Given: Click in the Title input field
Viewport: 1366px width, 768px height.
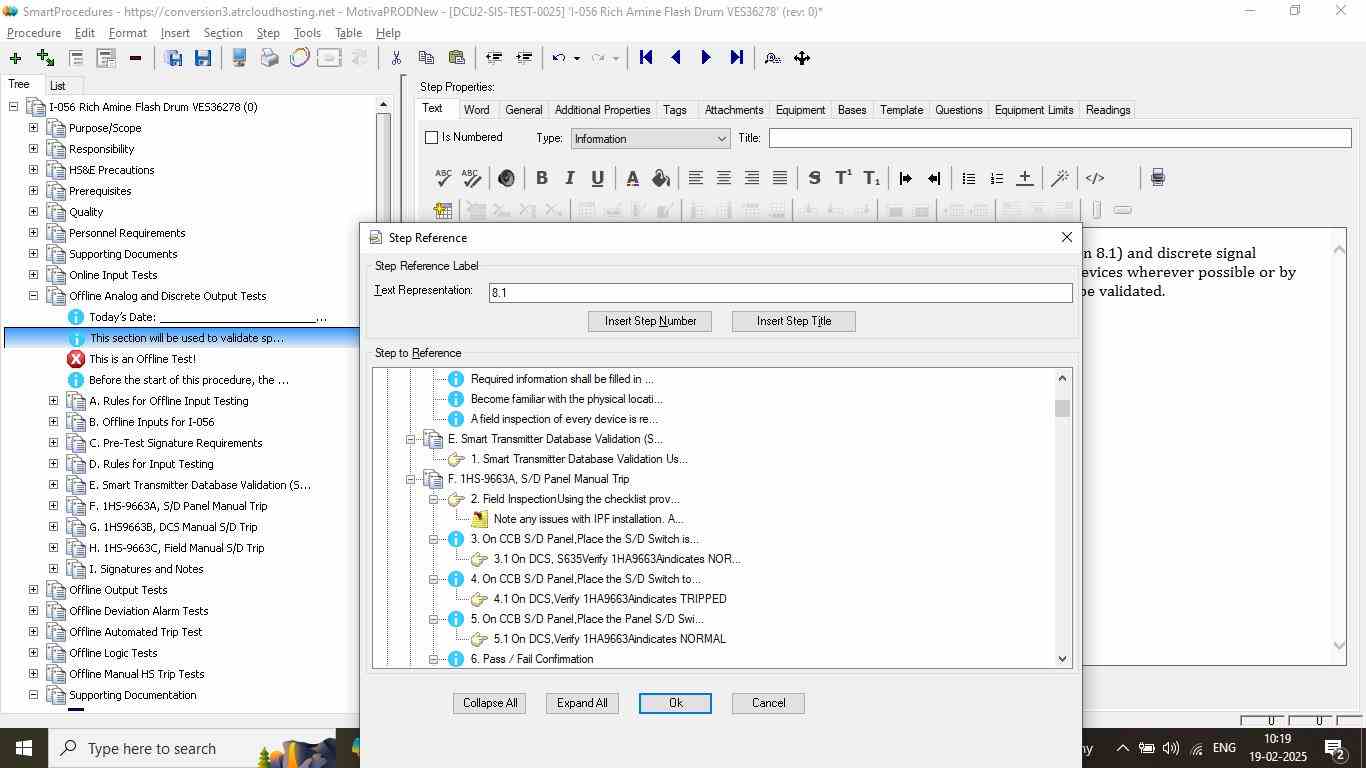Looking at the screenshot, I should (1060, 138).
